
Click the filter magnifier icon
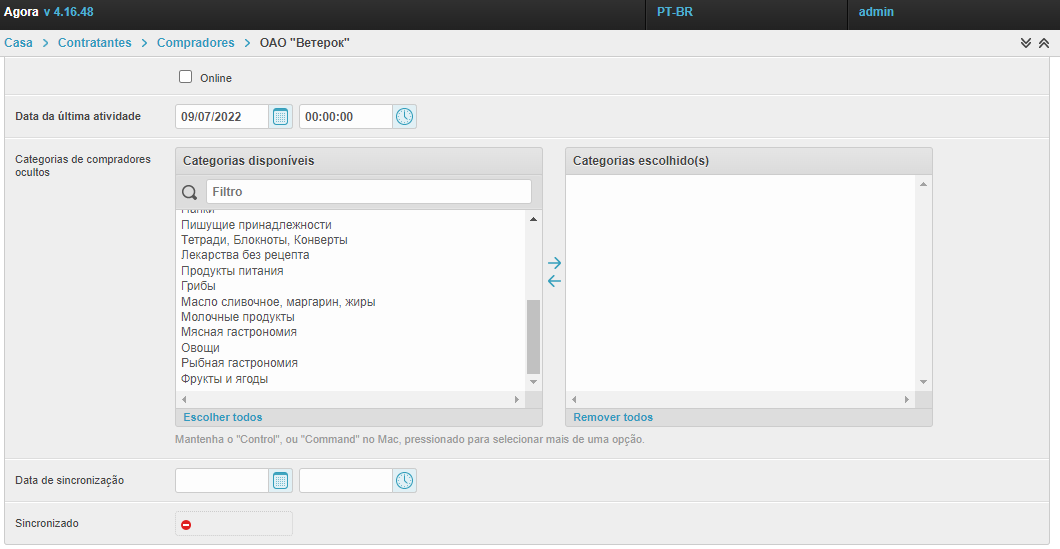coord(190,192)
